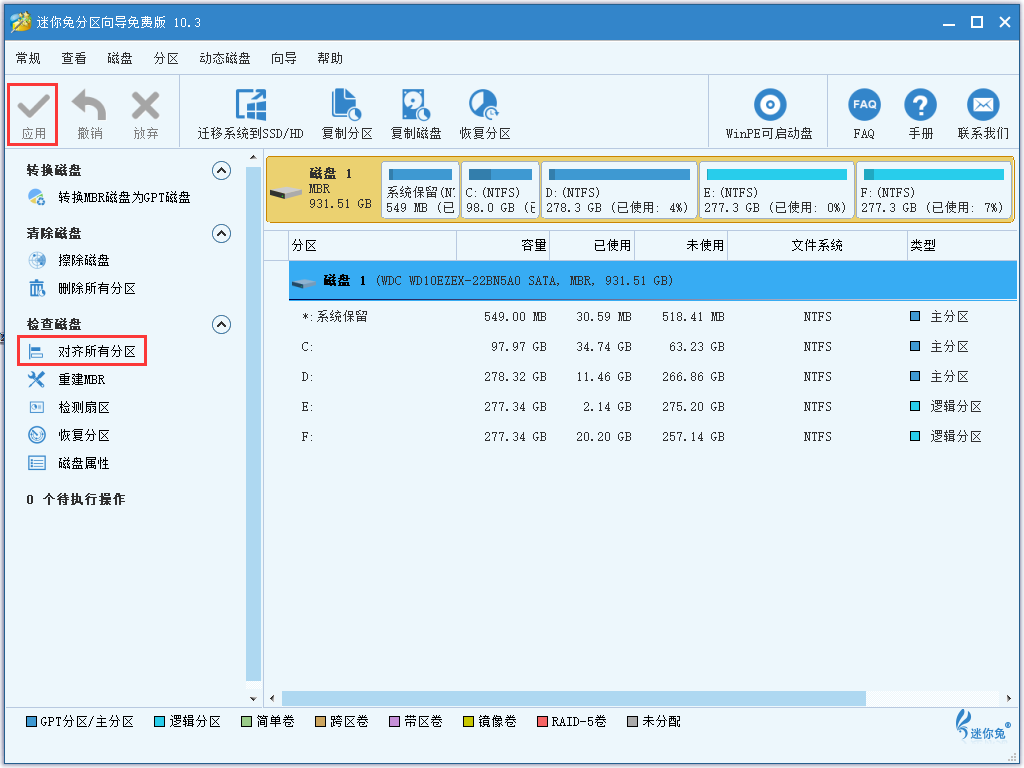Select the 磁盘 1 WDC WD10EZEX row
Screen dimensions: 1024x768
click(x=653, y=281)
